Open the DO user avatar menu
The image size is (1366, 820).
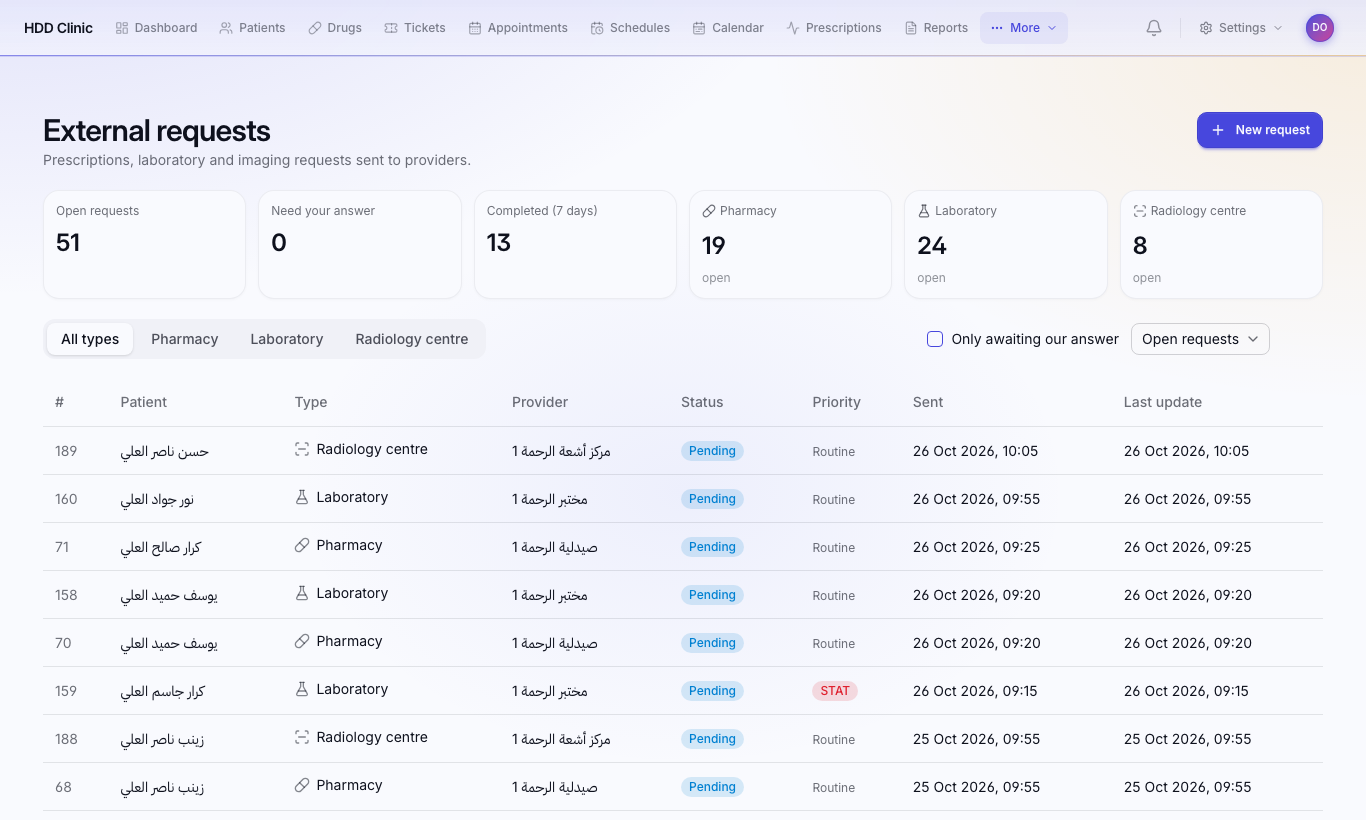coord(1320,28)
